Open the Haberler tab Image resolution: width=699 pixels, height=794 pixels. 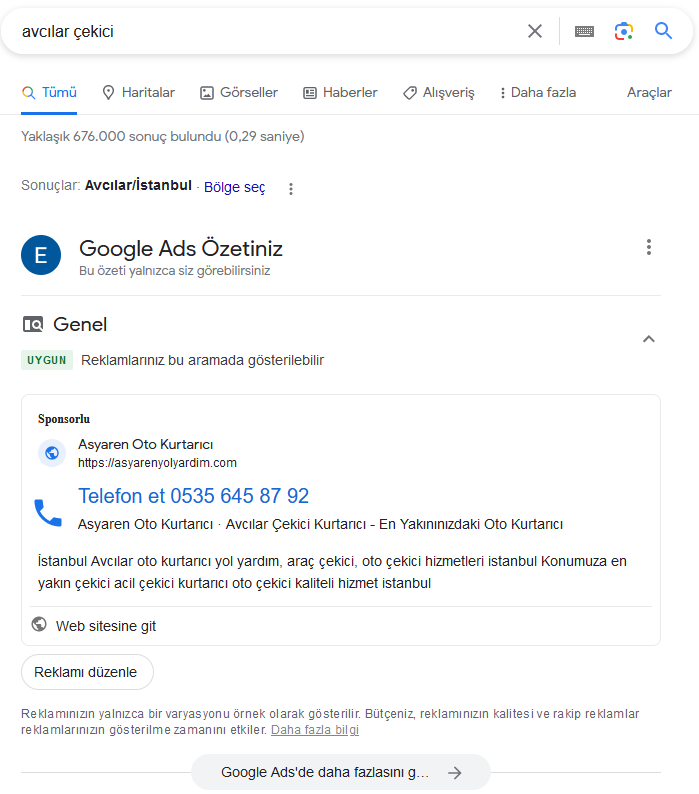tap(340, 93)
